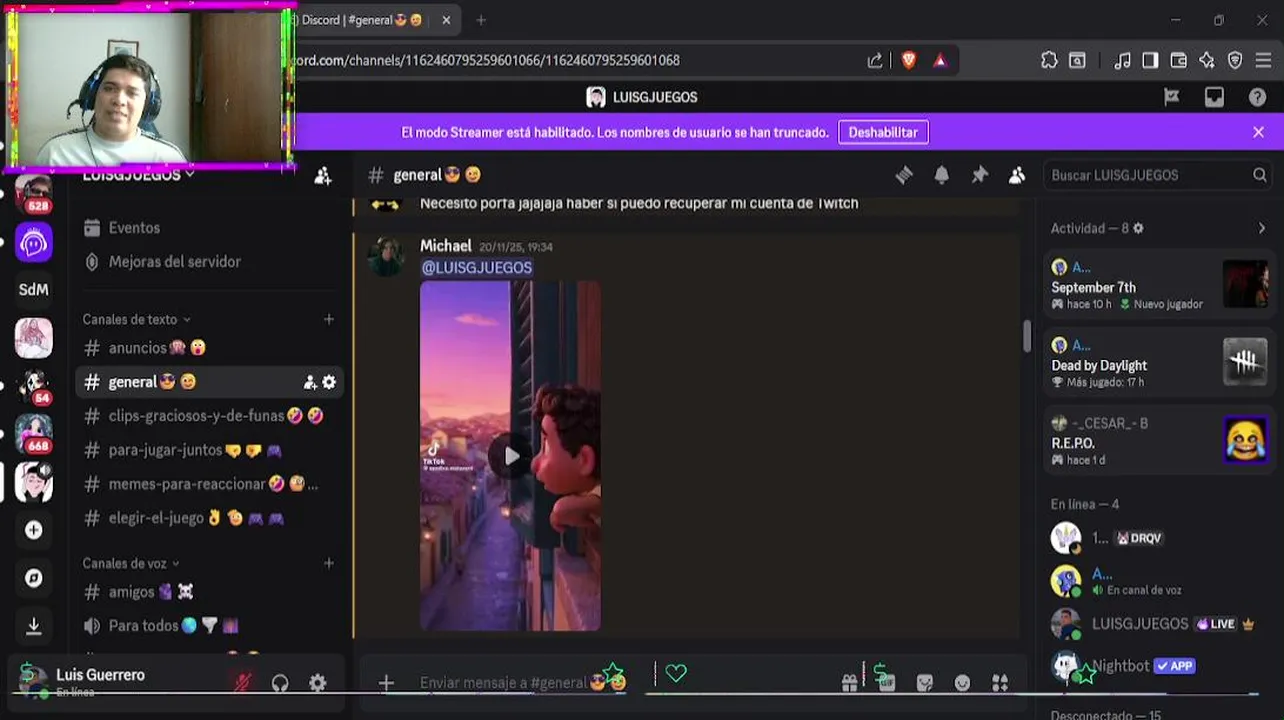Play the TikTok video attachment
The width and height of the screenshot is (1284, 720).
[510, 456]
